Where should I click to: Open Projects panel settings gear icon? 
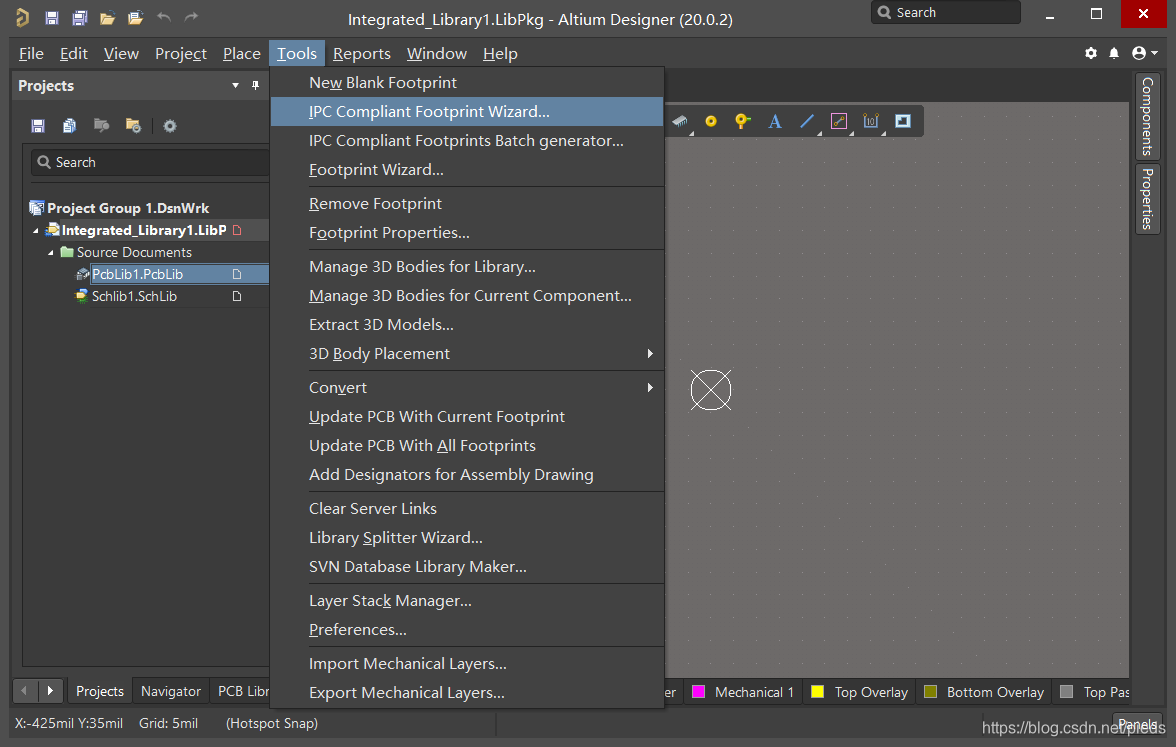click(170, 126)
